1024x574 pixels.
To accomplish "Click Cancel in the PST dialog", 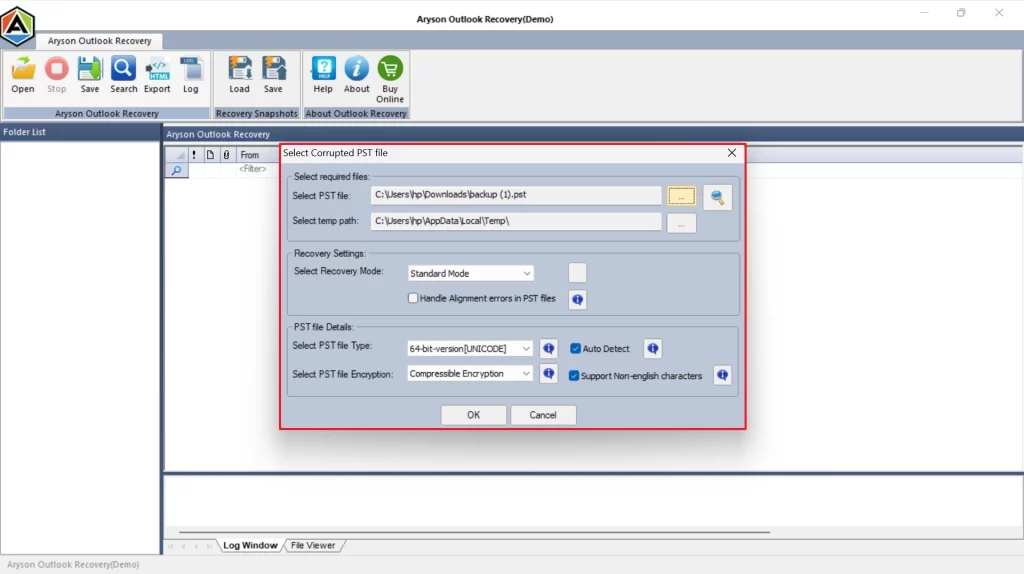I will point(543,415).
